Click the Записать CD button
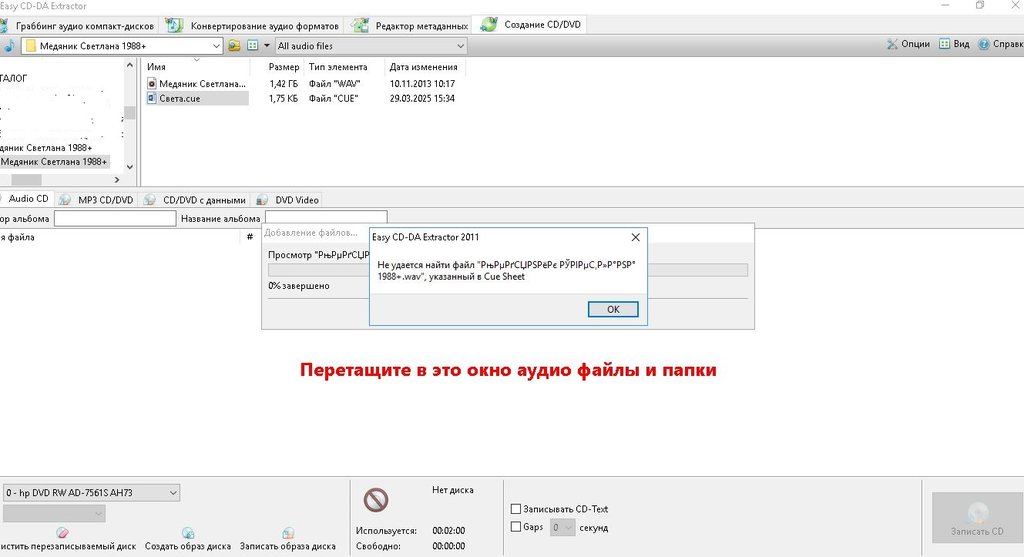1024x557 pixels. point(977,517)
